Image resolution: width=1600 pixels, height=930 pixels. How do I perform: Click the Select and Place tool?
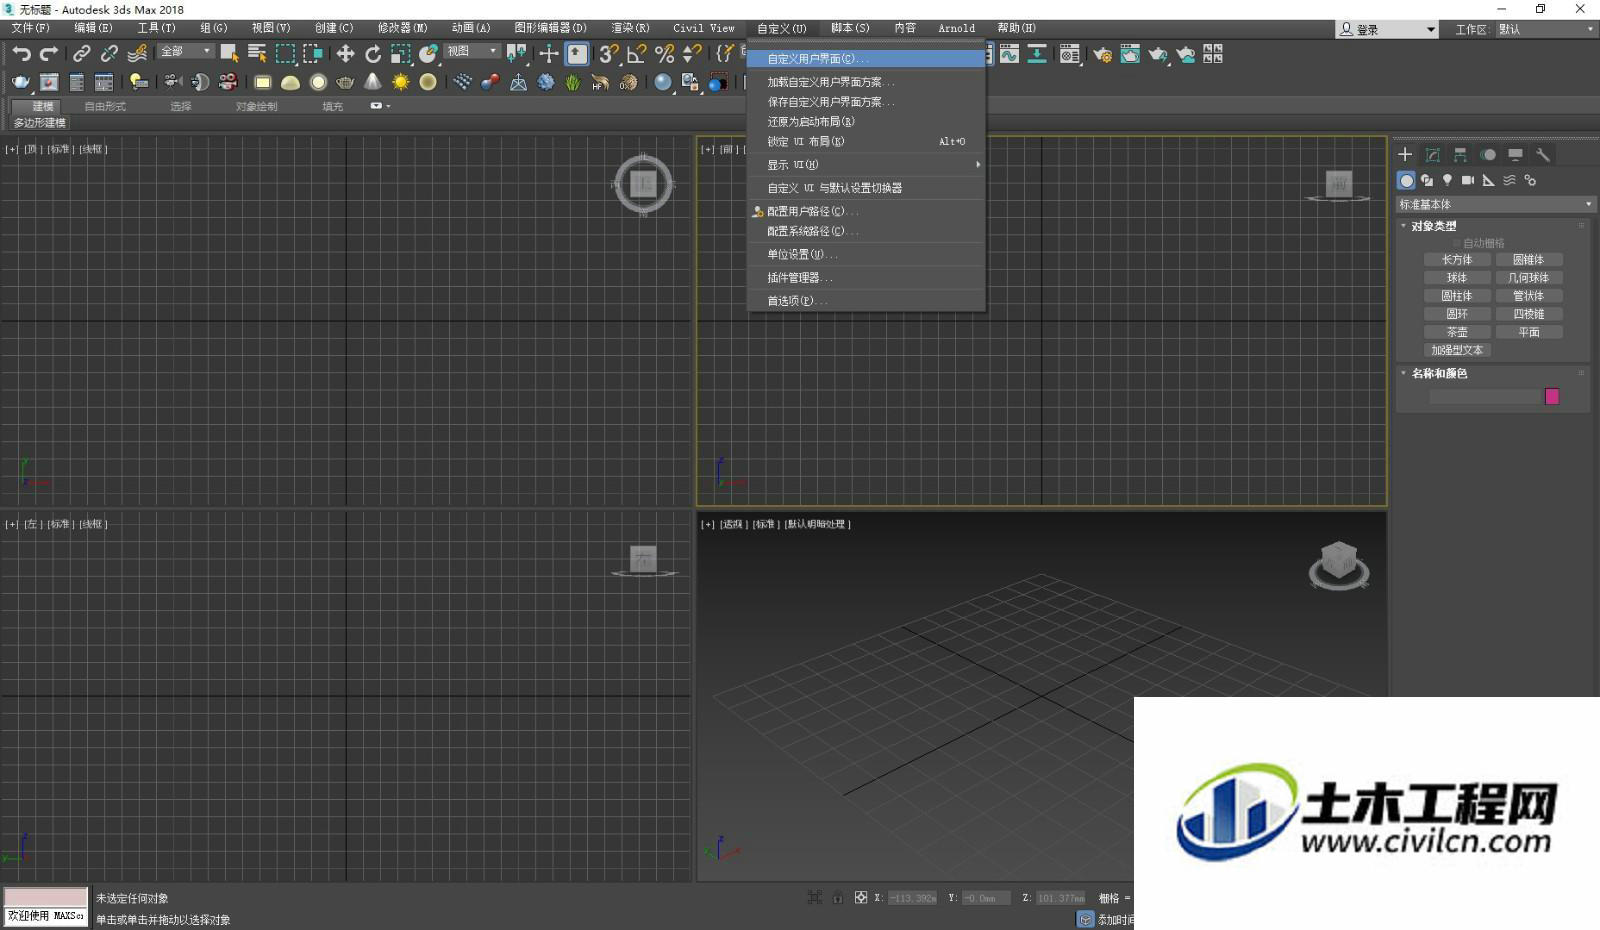429,54
